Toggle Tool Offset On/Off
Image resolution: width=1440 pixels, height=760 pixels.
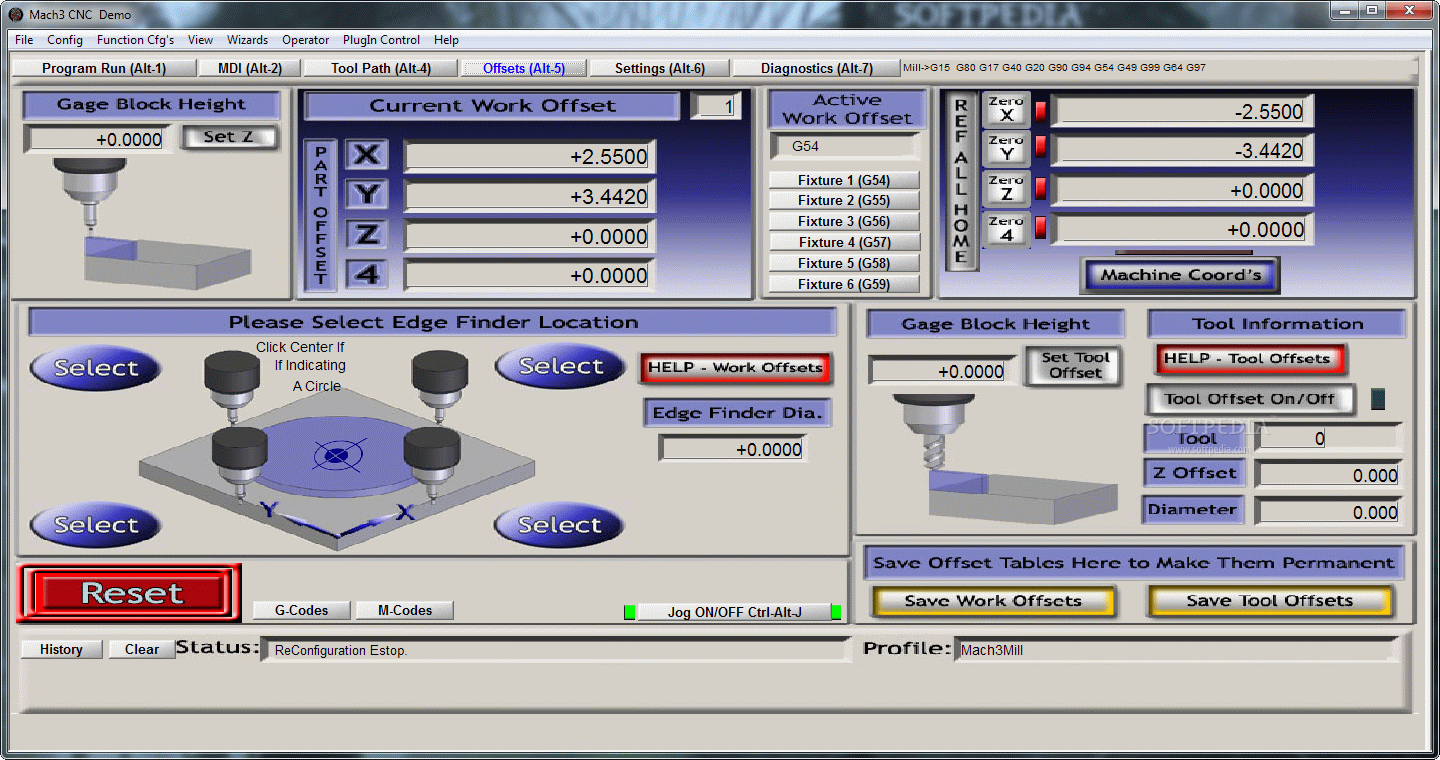click(1250, 399)
